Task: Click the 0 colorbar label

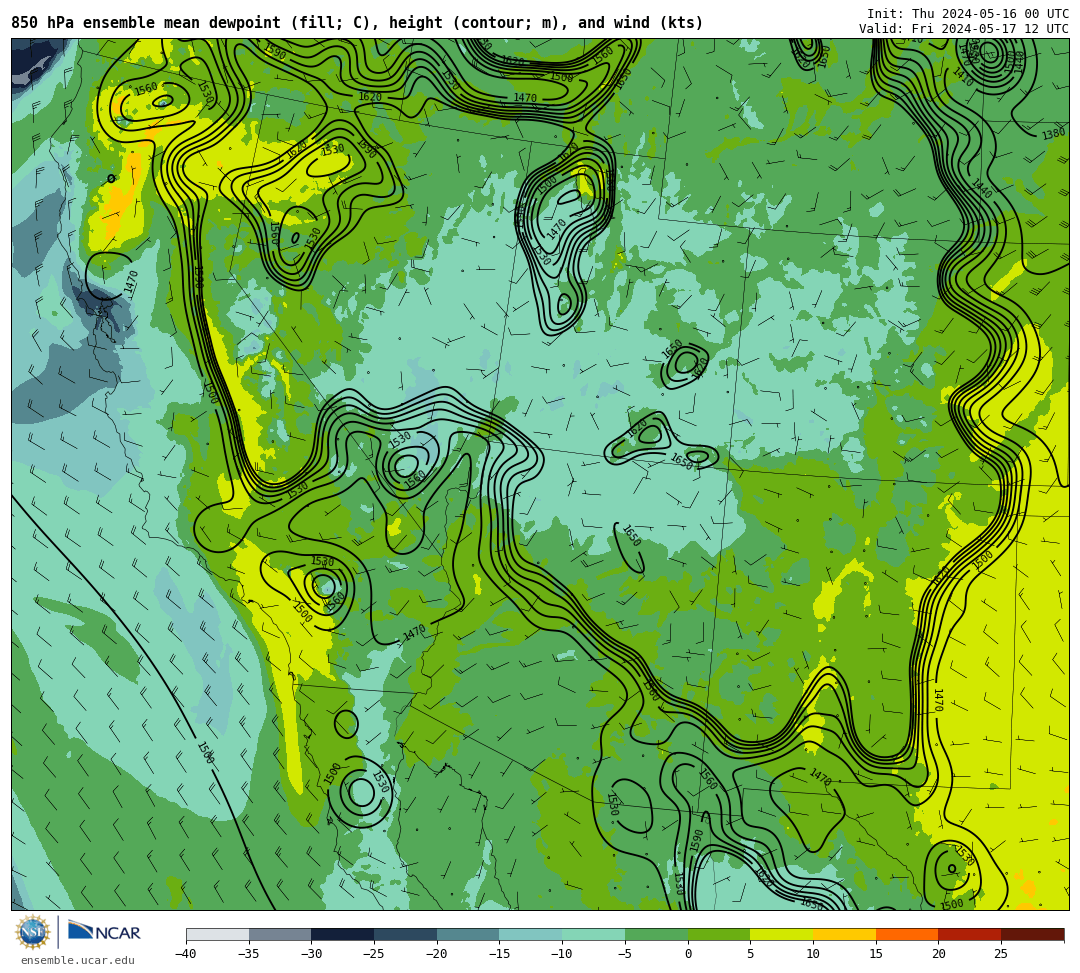Action: (688, 954)
